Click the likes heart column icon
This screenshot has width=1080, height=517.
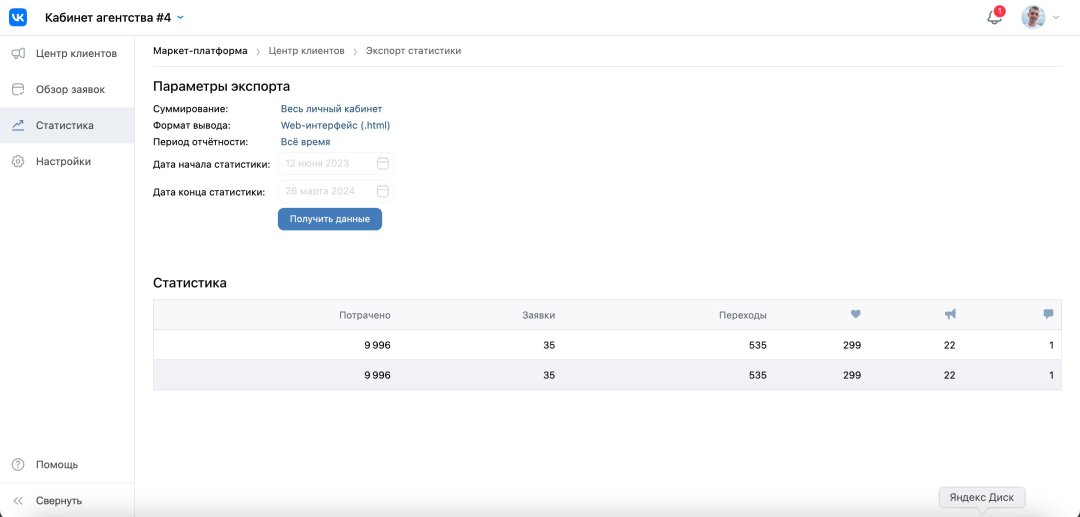click(855, 314)
